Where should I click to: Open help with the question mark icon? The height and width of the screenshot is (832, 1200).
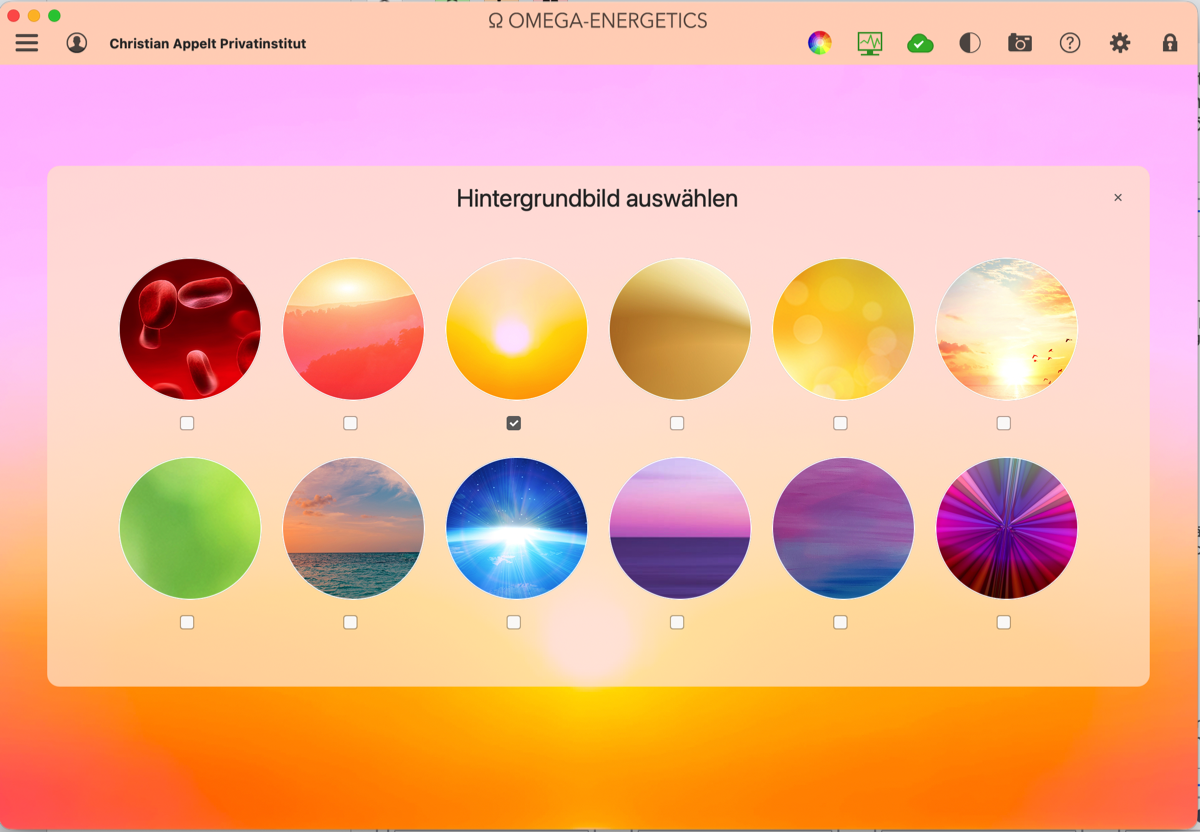coord(1070,43)
